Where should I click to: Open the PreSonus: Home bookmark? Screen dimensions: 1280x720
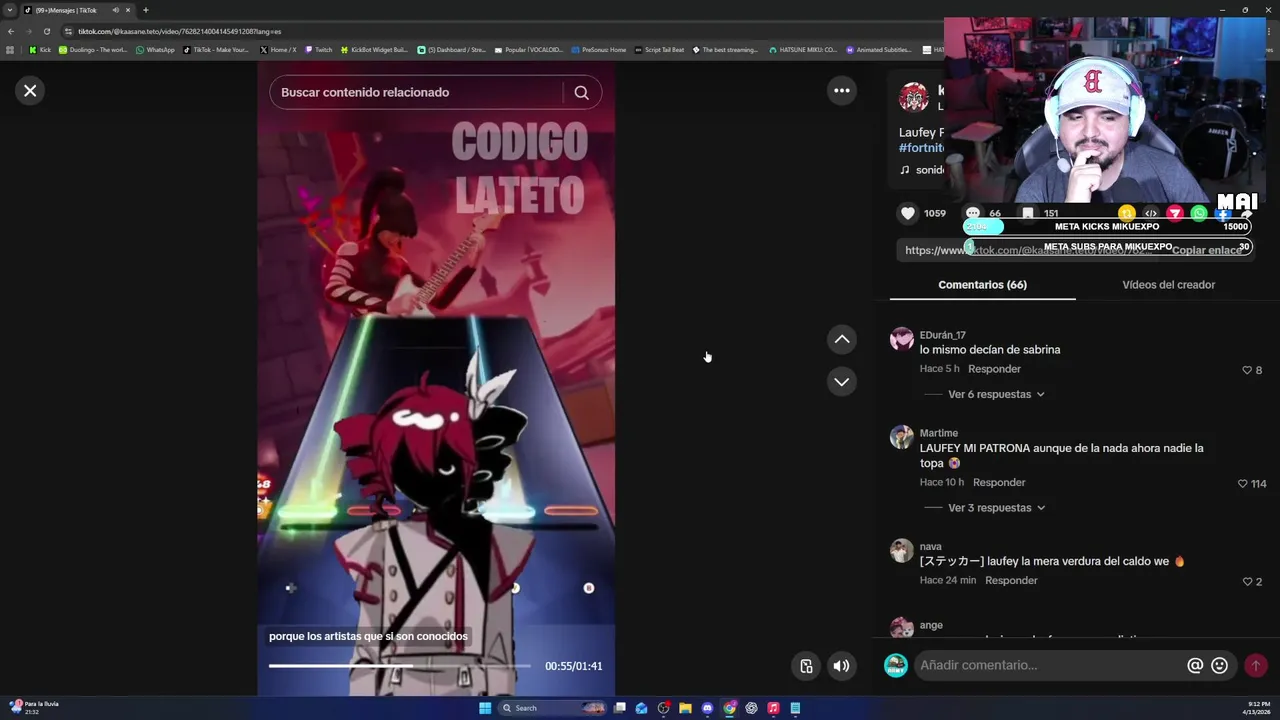(599, 50)
